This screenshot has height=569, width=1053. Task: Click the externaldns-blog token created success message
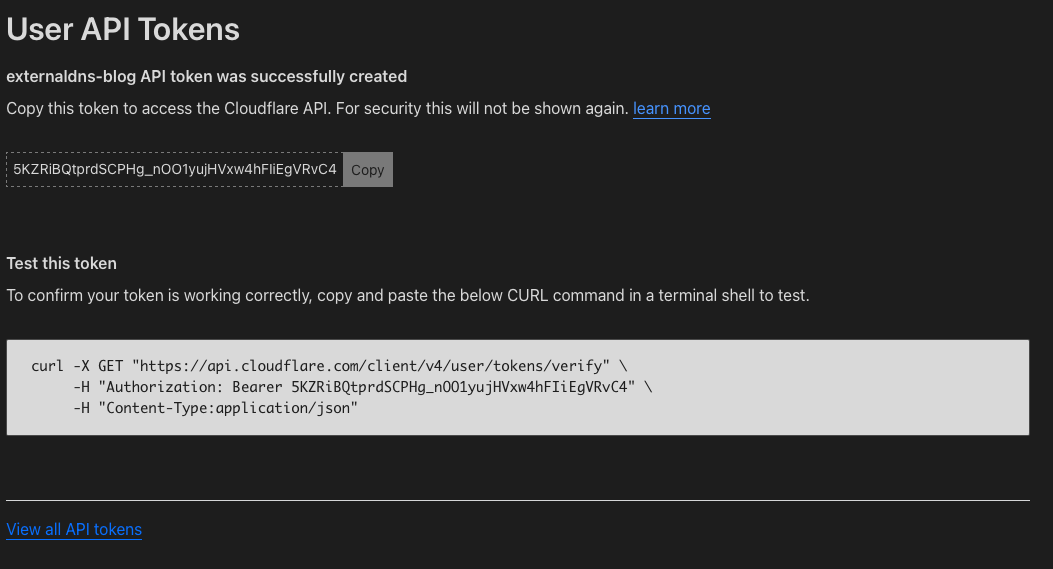click(x=206, y=77)
